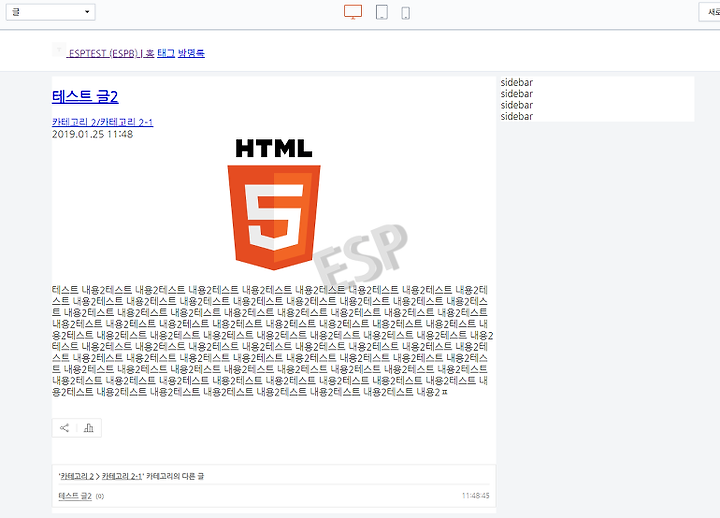Open the ESPTEST (ESP8) blog title link
This screenshot has width=720, height=518.
pos(103,53)
